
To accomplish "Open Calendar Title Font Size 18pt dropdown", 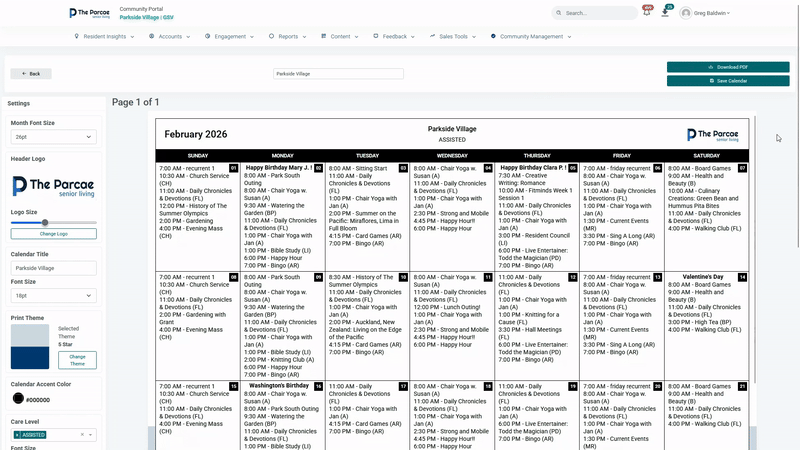I will 54,295.
